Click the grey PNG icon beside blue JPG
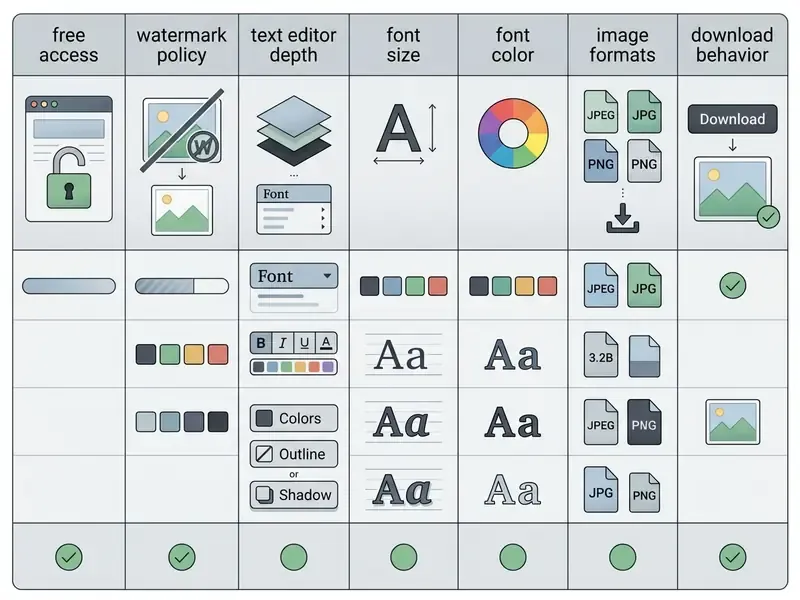Viewport: 800px width, 600px height. [x=644, y=492]
